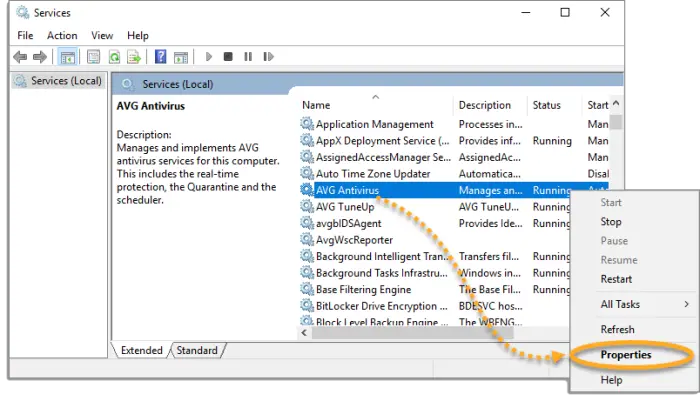Open the Help menu in menu bar
This screenshot has height=401, width=700.
pos(138,35)
